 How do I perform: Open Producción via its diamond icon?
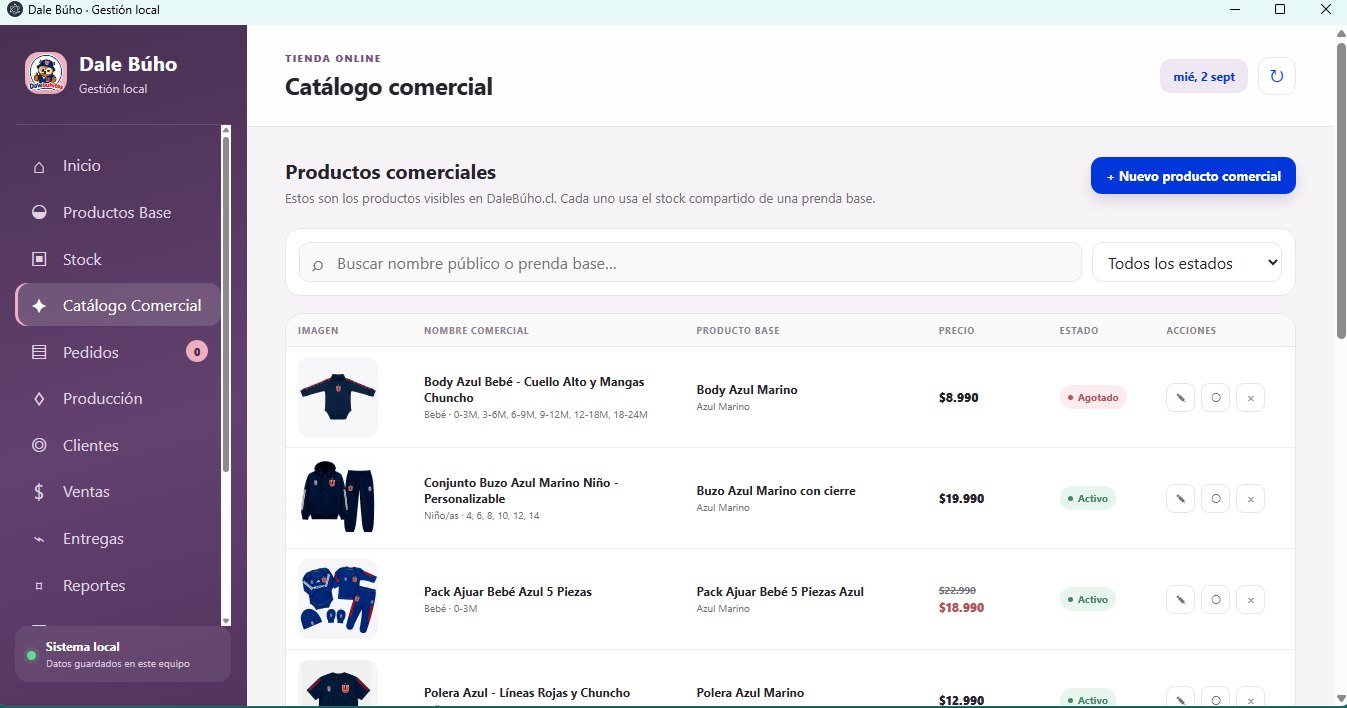(x=39, y=399)
